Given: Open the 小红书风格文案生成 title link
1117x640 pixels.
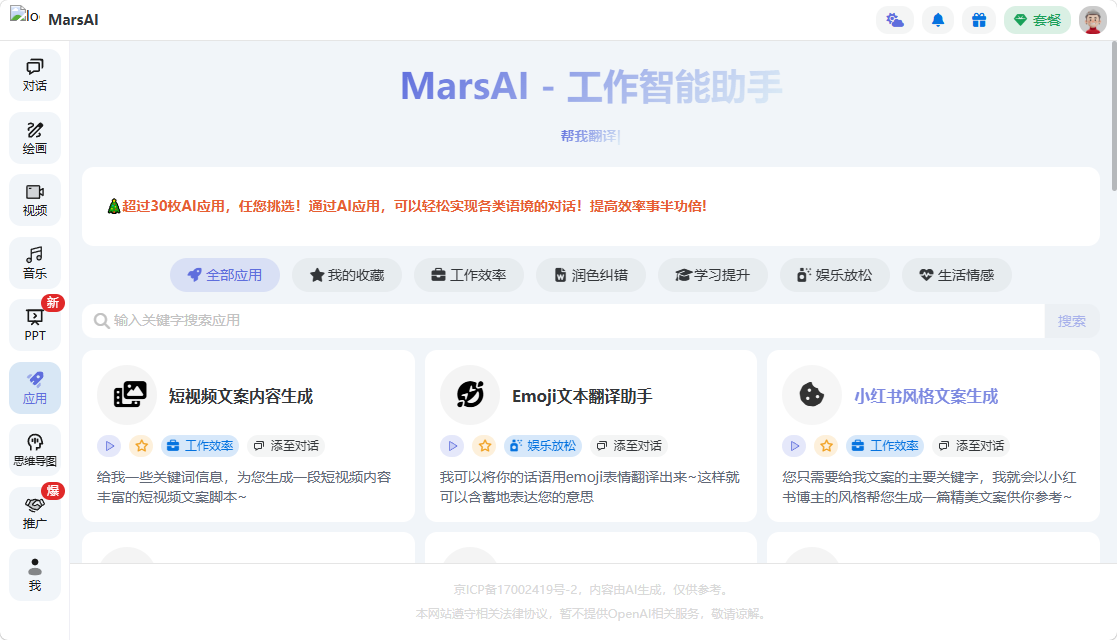Looking at the screenshot, I should 926,396.
